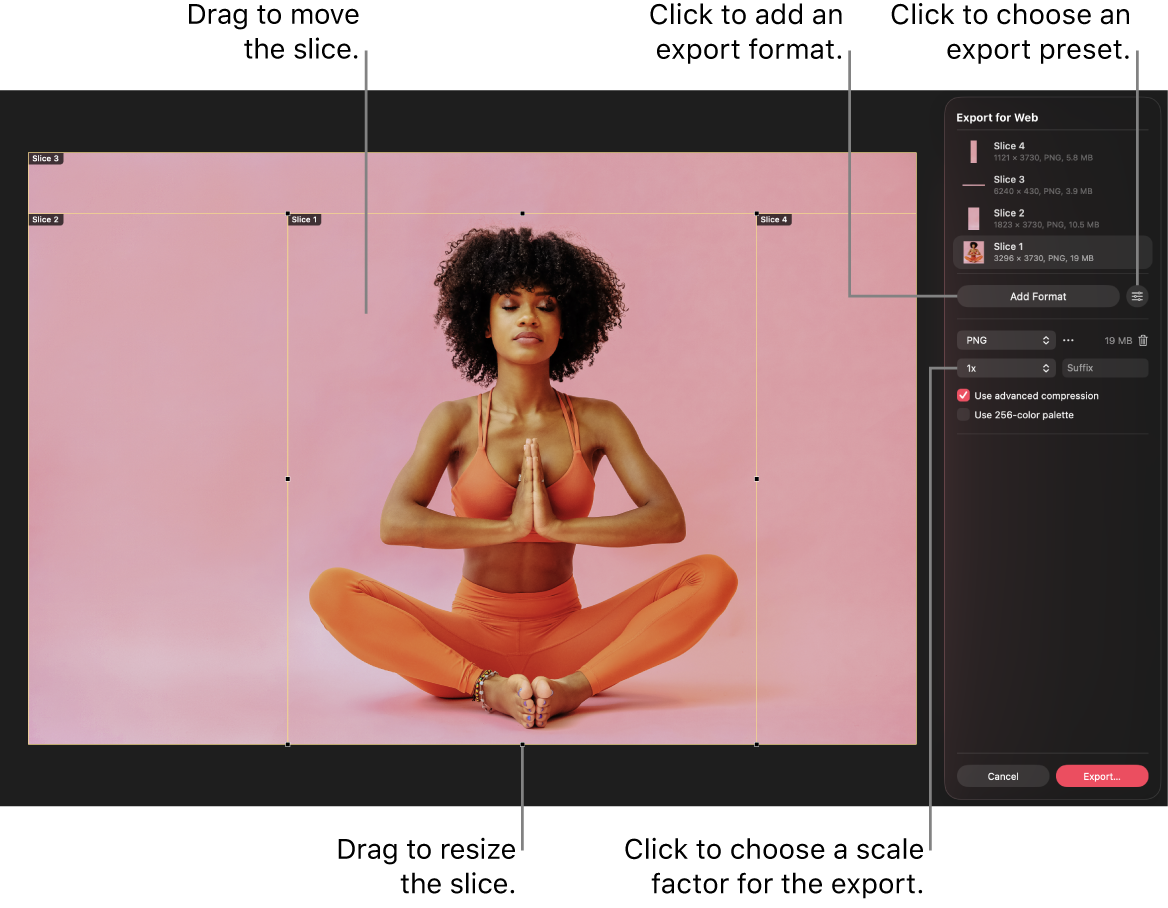Screen dimensions: 1168x908
Task: Enable Use 256-color palette
Action: coord(963,415)
